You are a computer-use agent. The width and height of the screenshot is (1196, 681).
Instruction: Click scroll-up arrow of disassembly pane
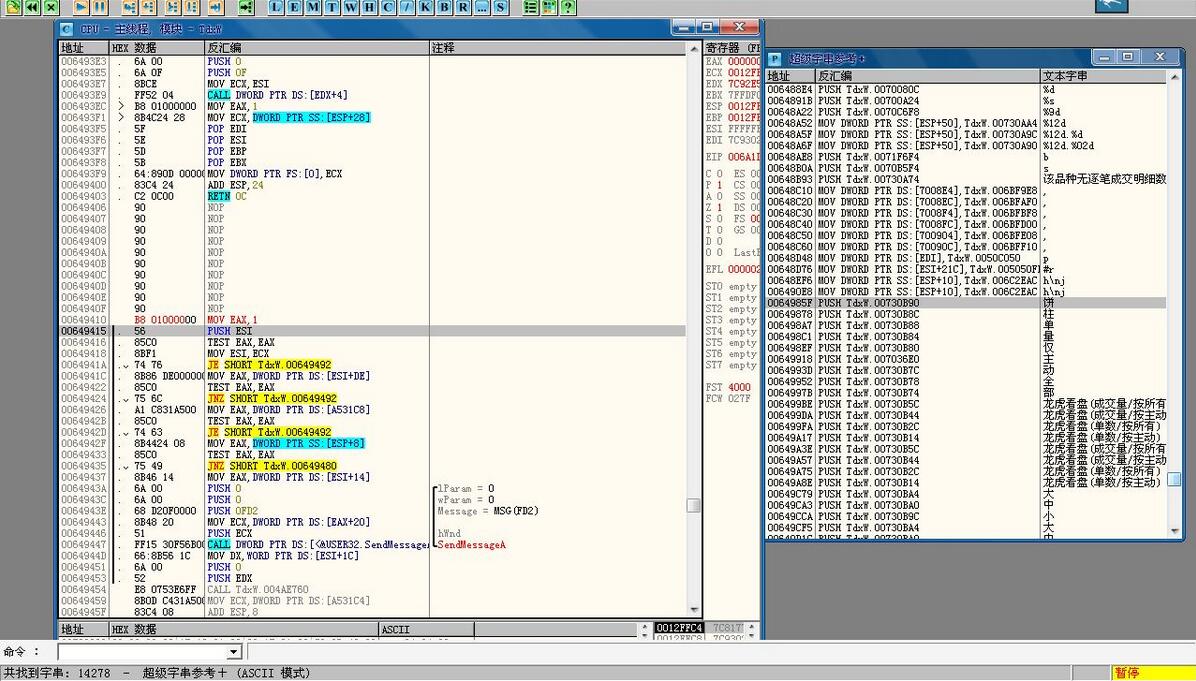[x=694, y=47]
